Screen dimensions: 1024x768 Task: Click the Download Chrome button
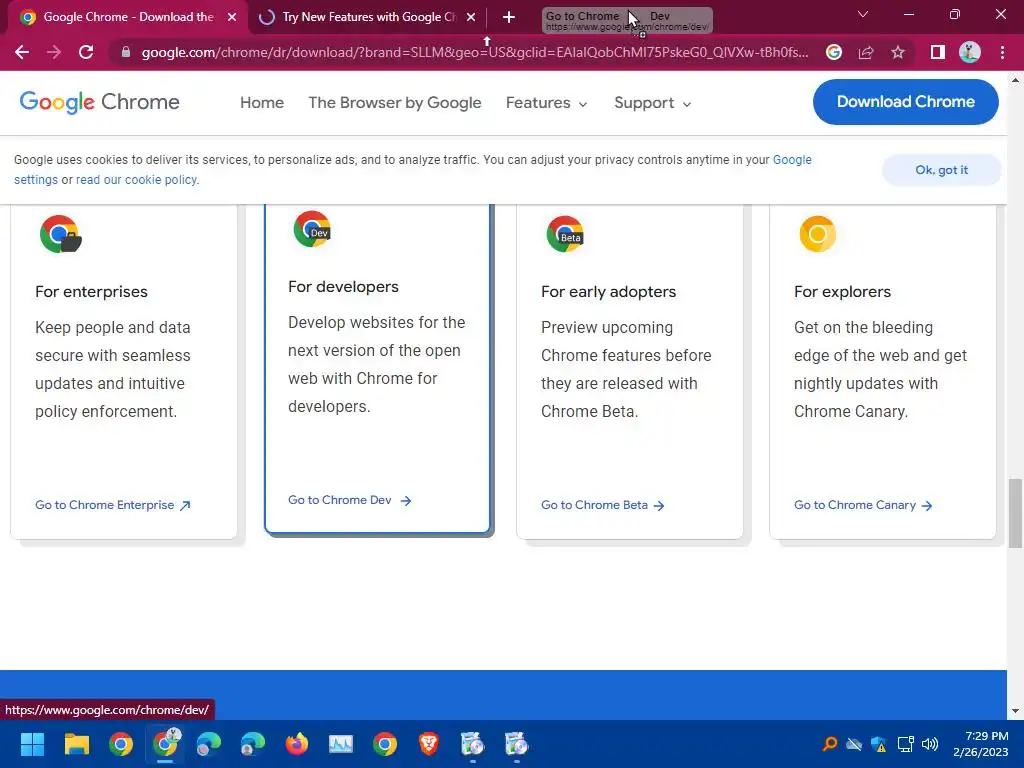905,102
